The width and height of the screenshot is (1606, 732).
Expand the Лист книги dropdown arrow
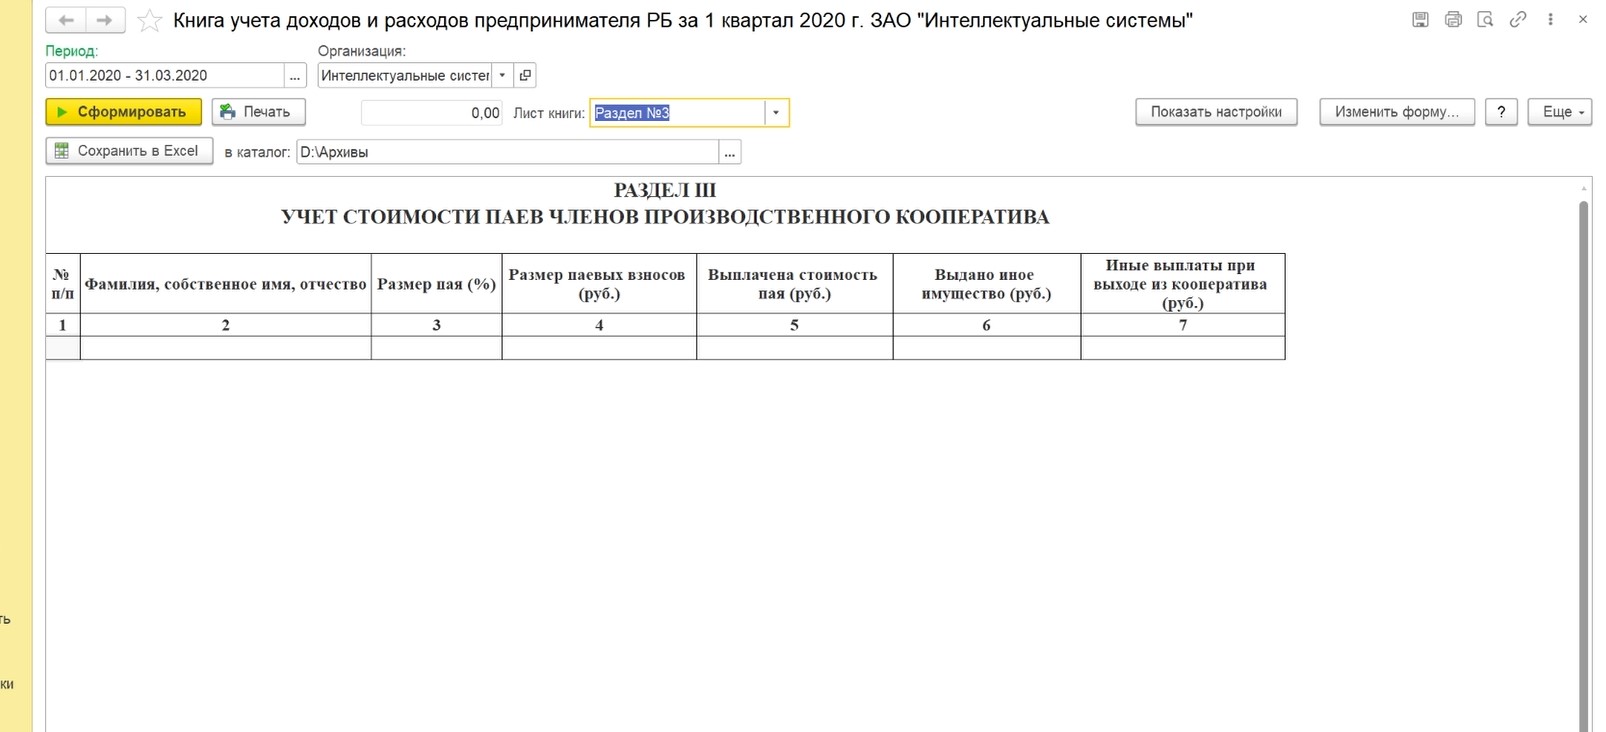point(776,113)
